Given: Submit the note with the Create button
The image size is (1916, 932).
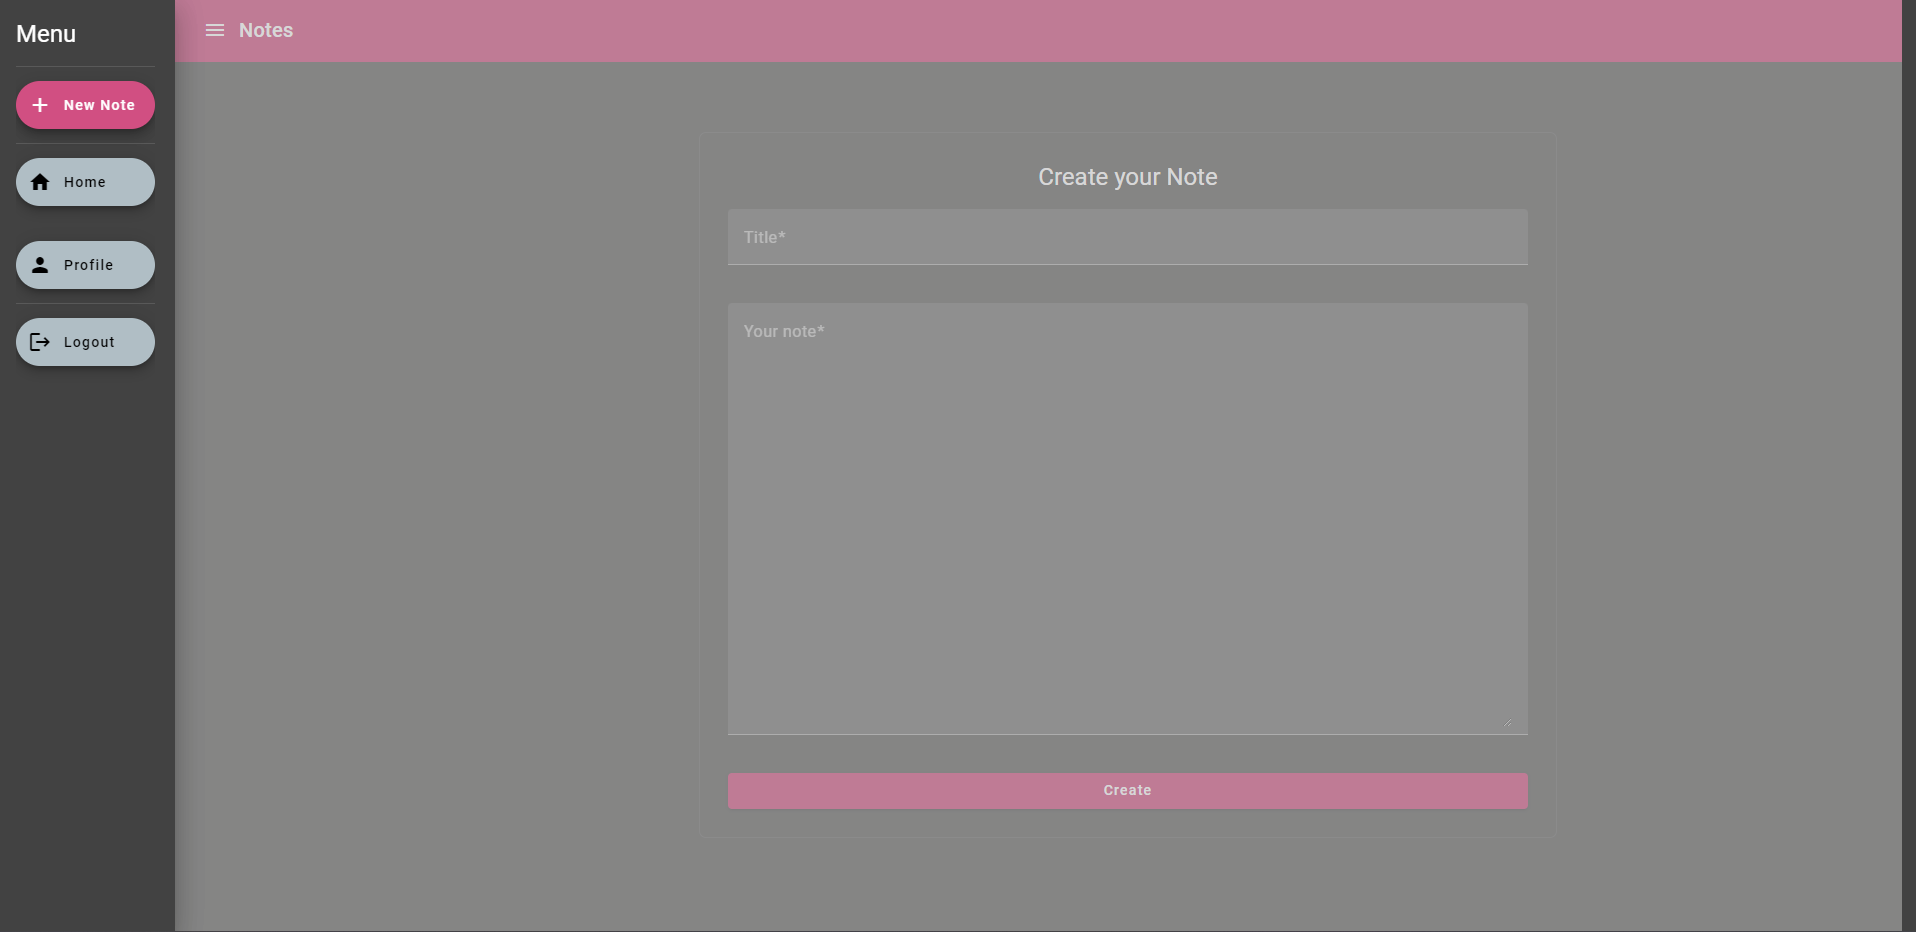Looking at the screenshot, I should 1127,790.
